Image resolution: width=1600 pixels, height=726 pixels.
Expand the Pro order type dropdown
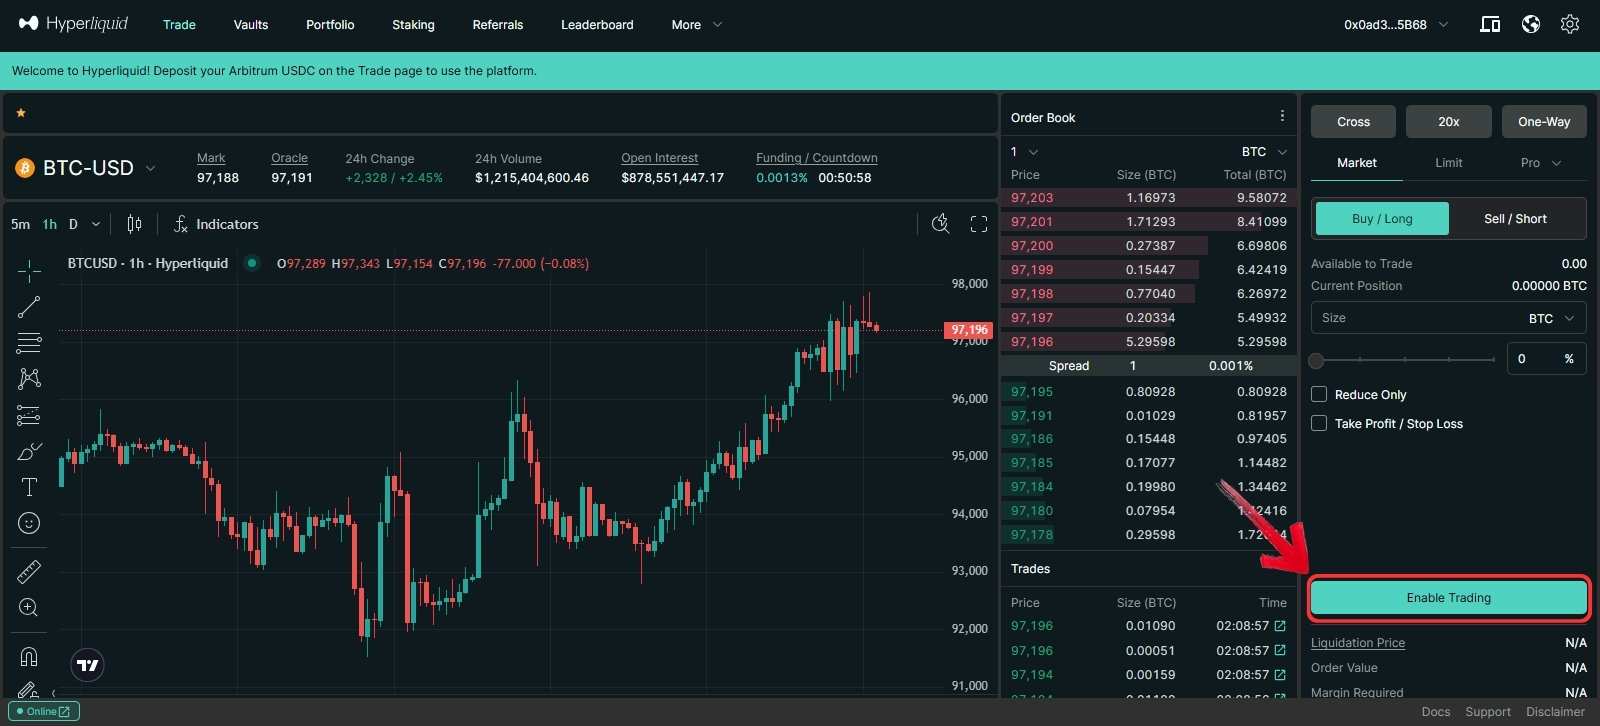click(1541, 162)
